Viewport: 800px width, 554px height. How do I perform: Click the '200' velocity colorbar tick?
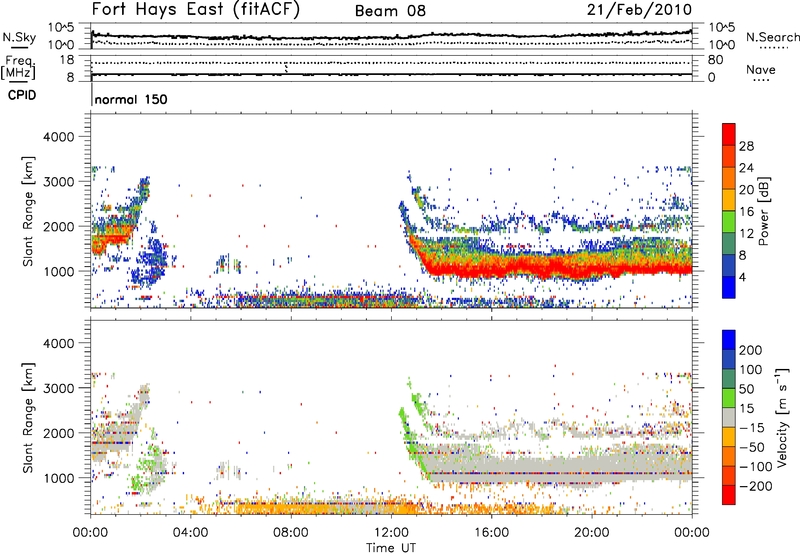tap(751, 350)
